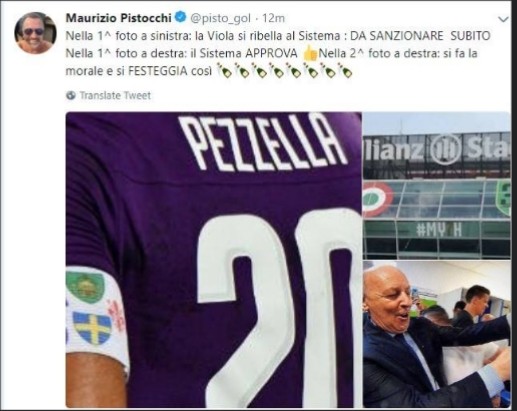
Task: Click the last champagne bottle emoji
Action: [x=345, y=71]
